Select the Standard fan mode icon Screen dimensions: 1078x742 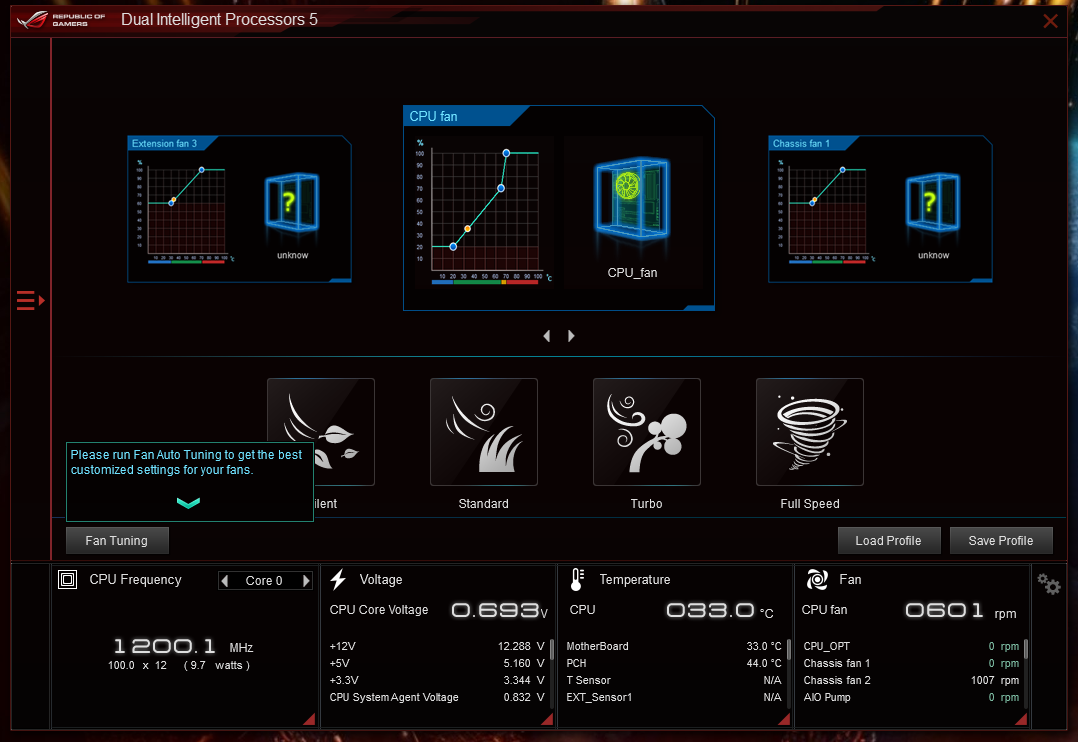click(484, 432)
